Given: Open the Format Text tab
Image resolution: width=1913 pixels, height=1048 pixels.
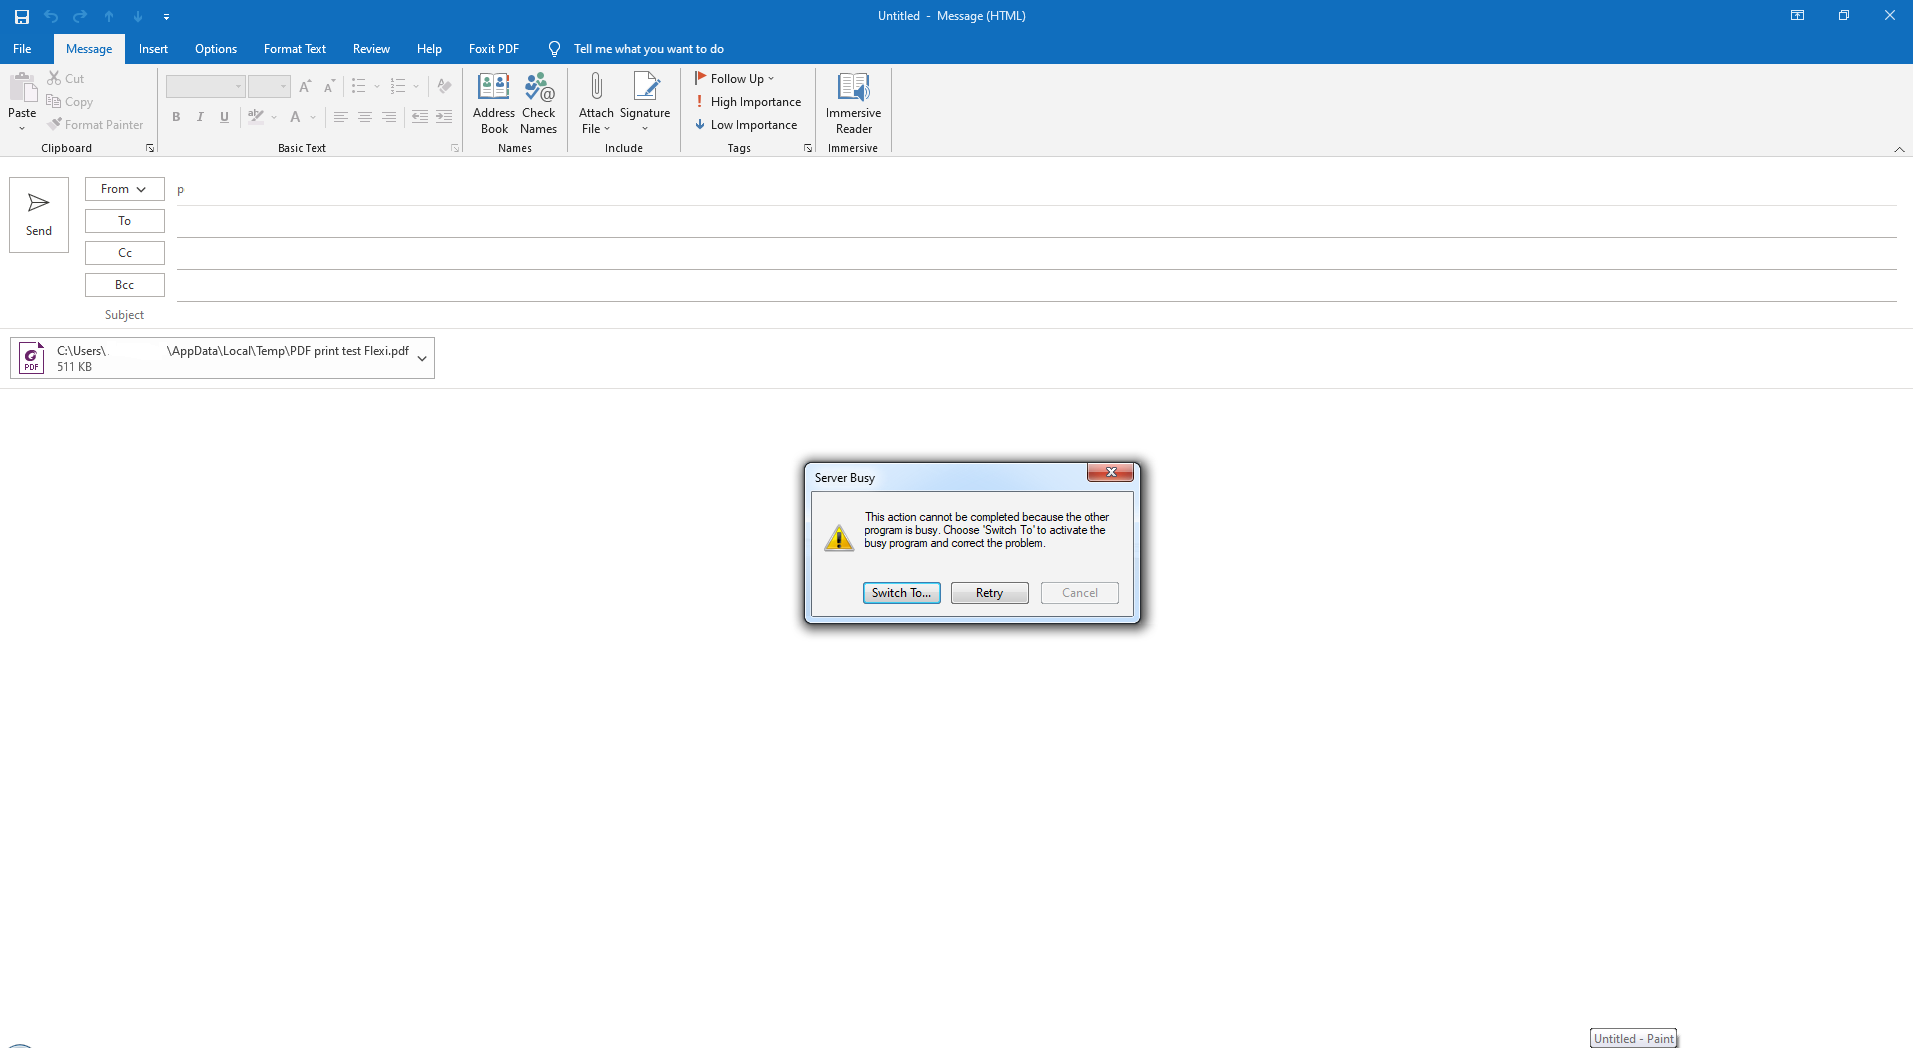Looking at the screenshot, I should tap(294, 49).
